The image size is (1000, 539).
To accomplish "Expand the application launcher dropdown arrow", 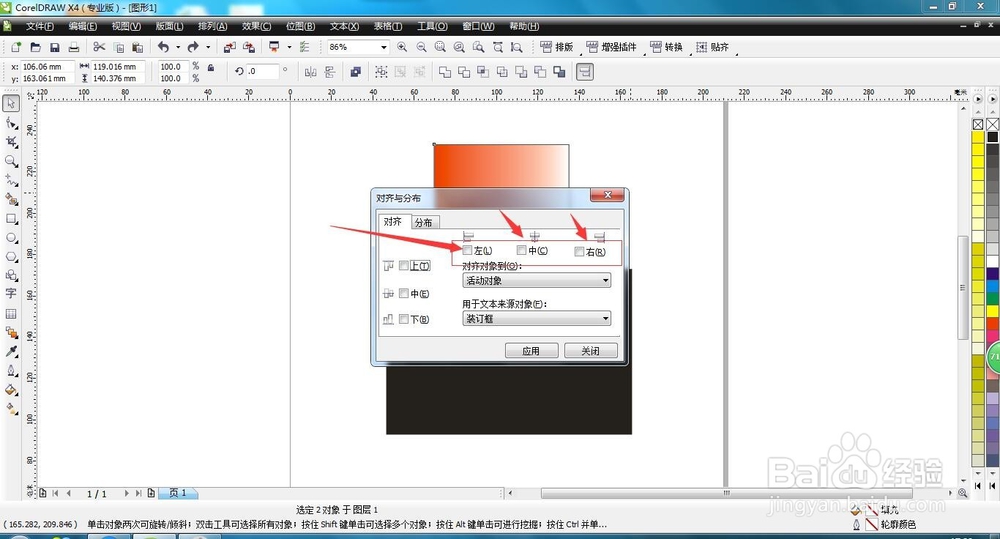I will [x=290, y=47].
